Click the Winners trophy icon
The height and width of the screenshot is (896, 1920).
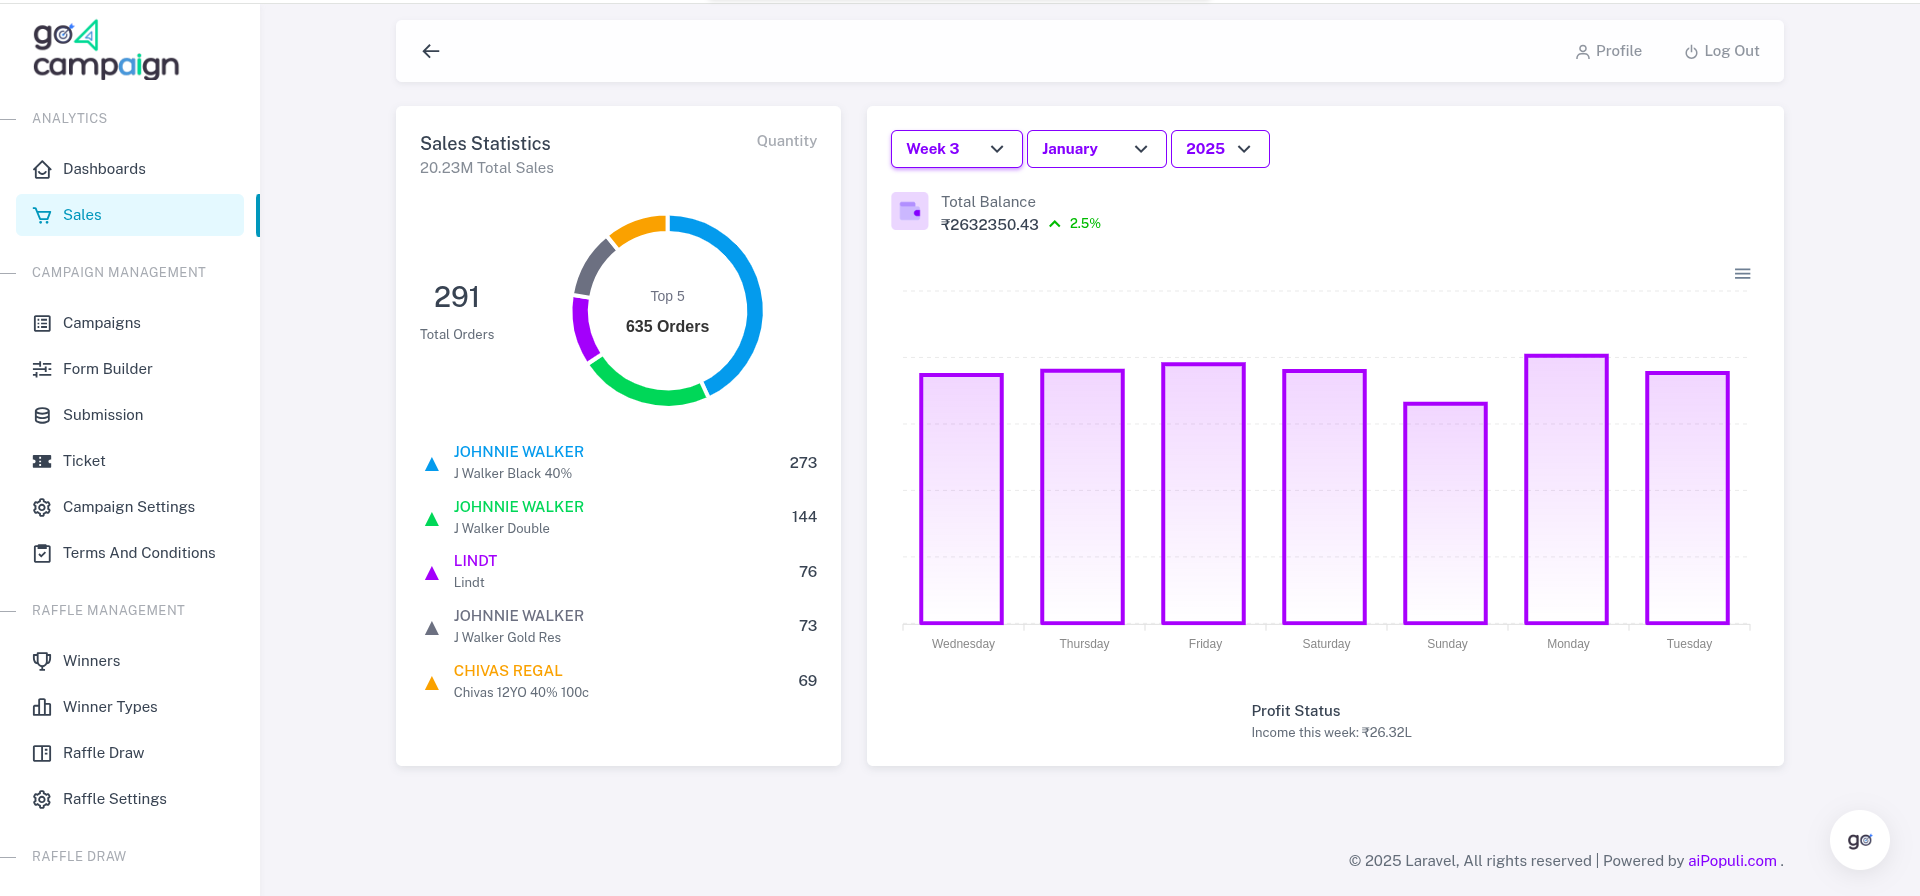tap(42, 661)
